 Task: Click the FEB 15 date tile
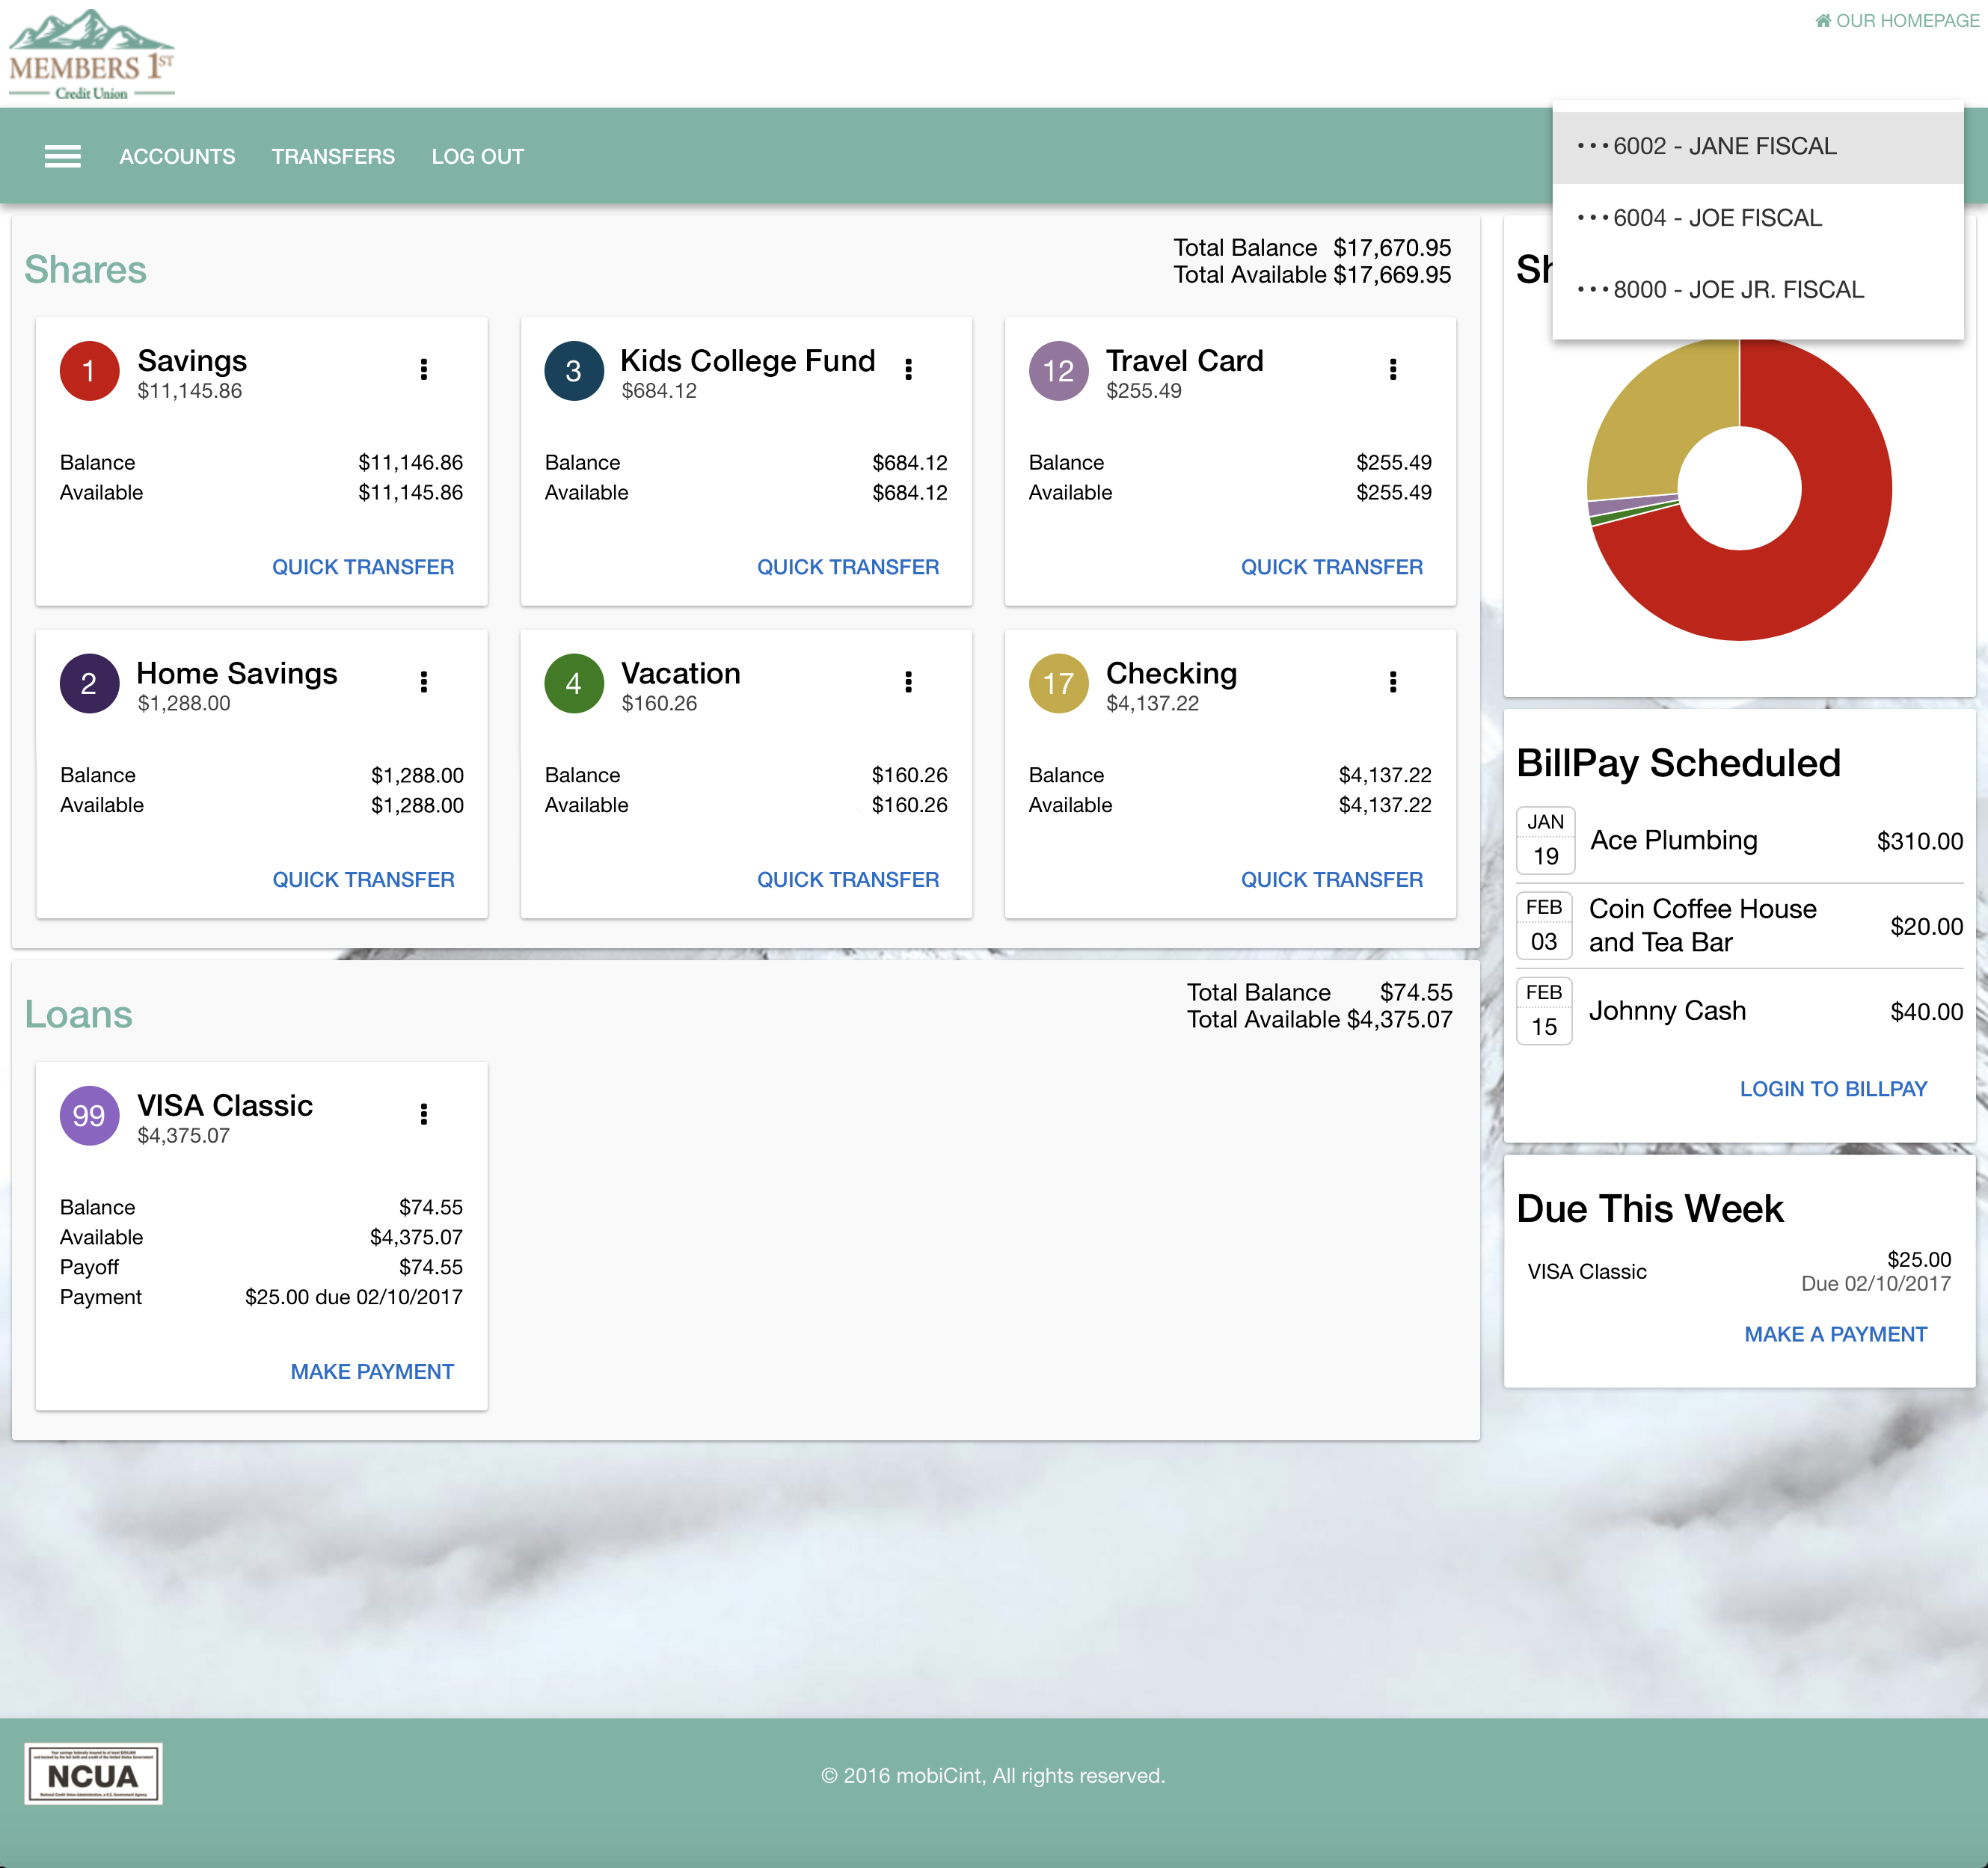coord(1544,1010)
